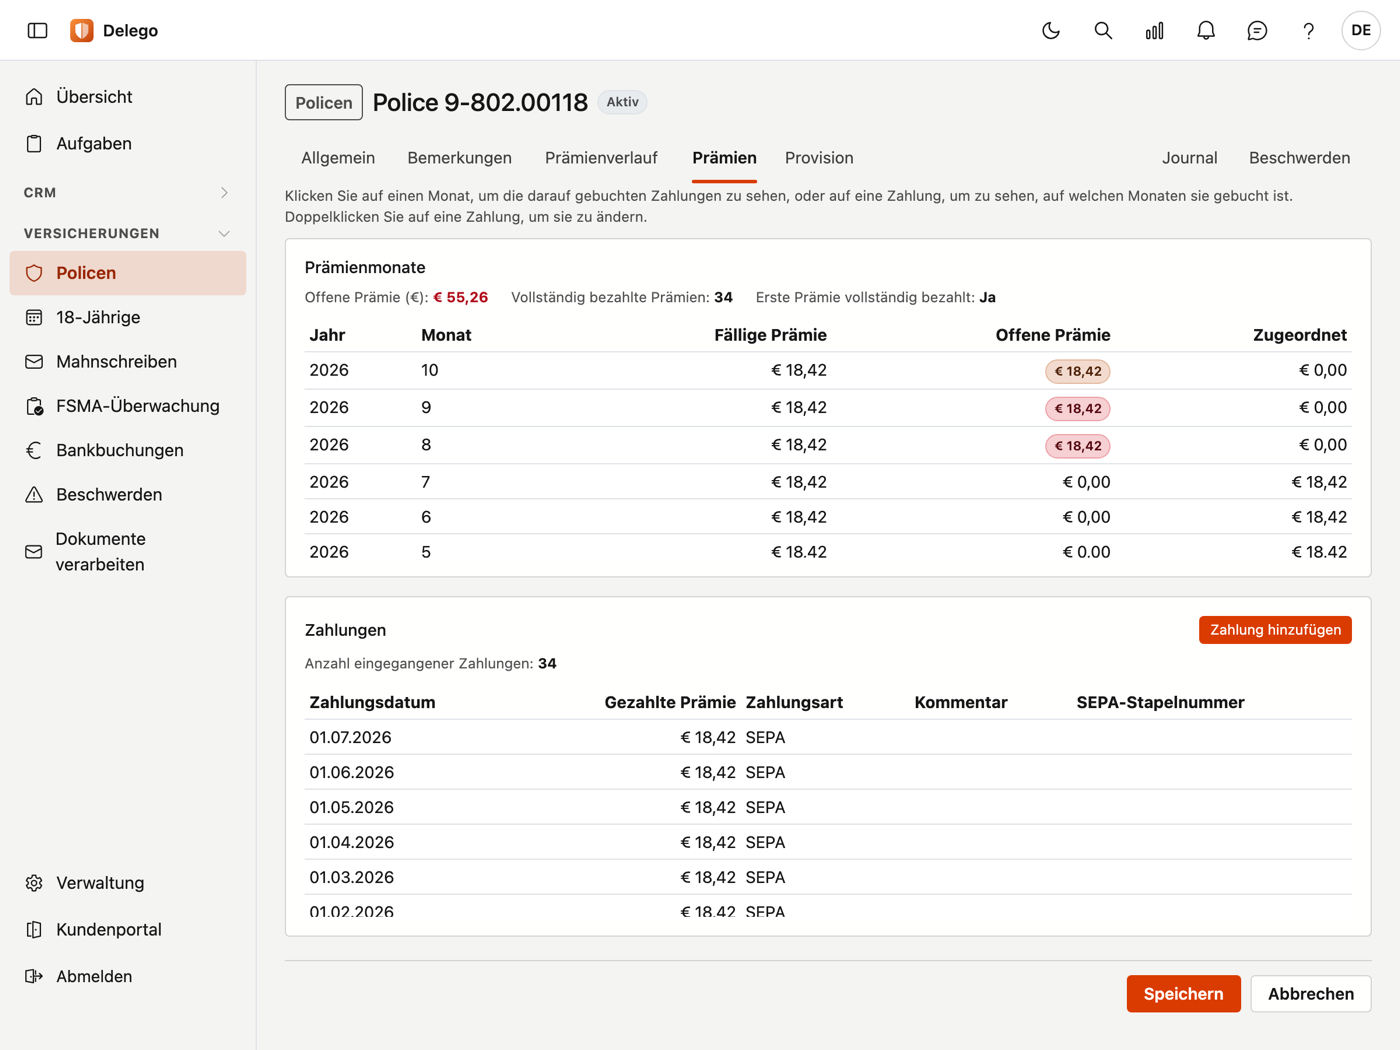Click the 18-Jährige calendar icon

click(x=34, y=317)
